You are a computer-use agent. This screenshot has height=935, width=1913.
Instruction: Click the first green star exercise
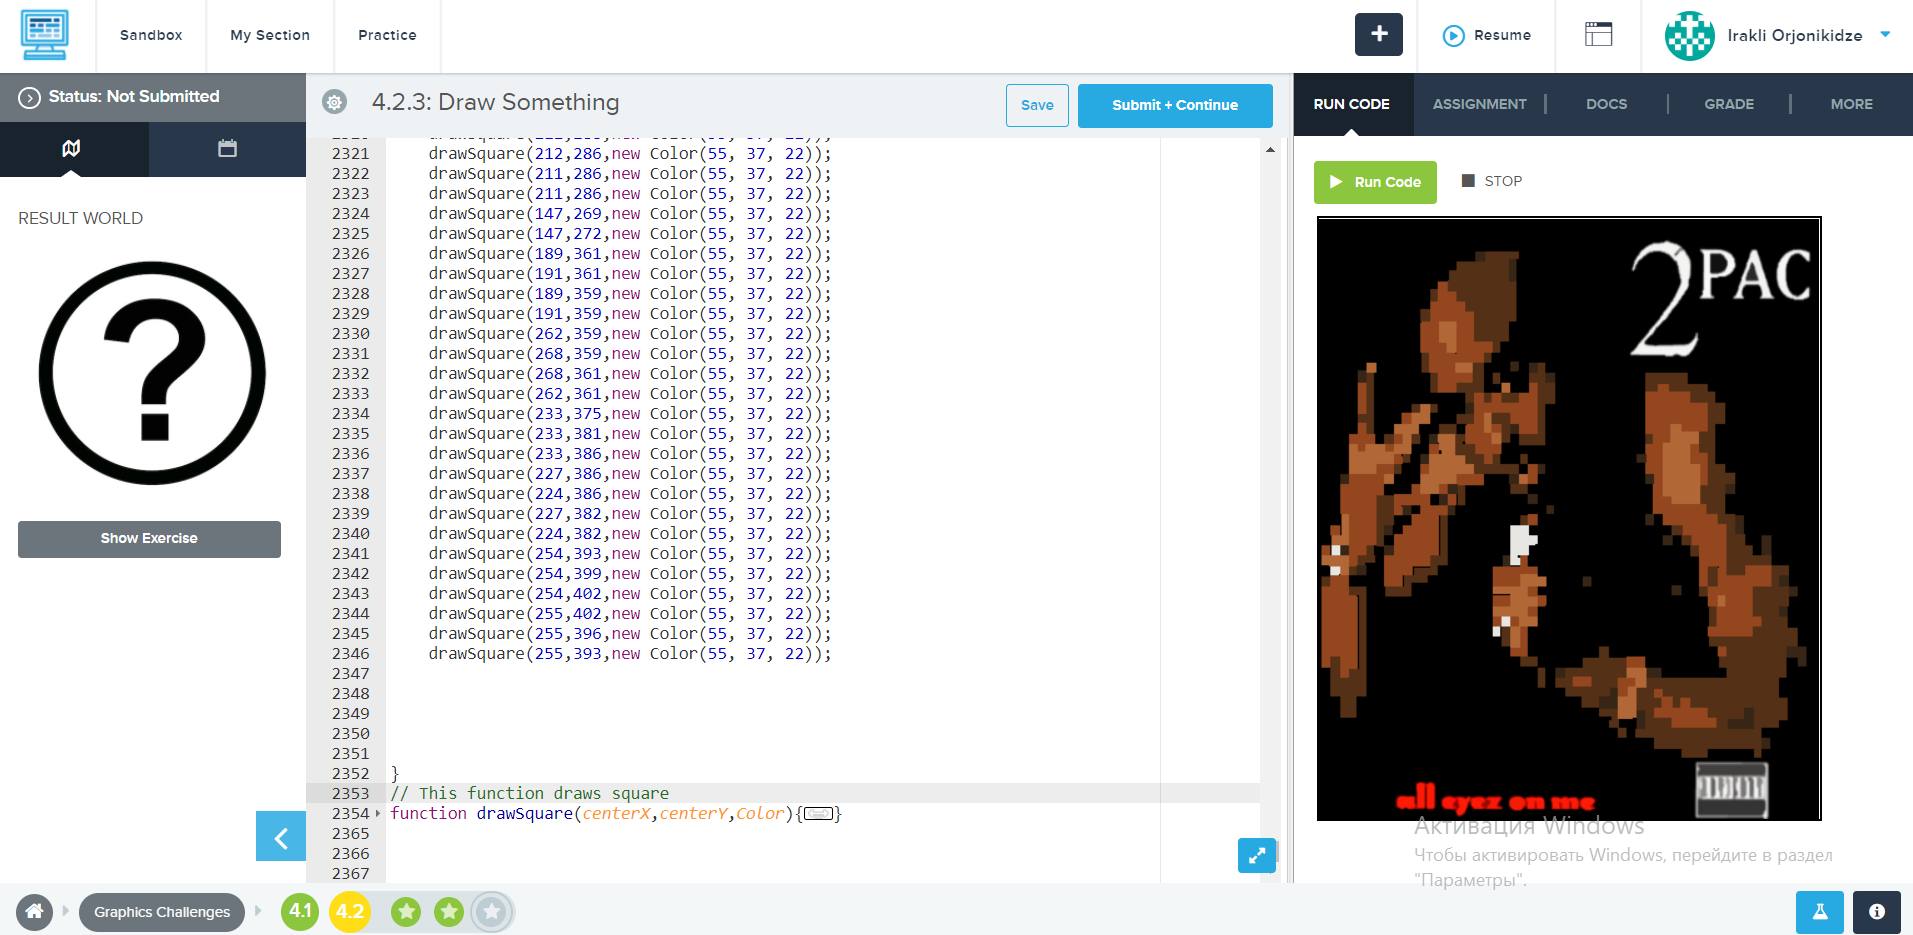406,912
